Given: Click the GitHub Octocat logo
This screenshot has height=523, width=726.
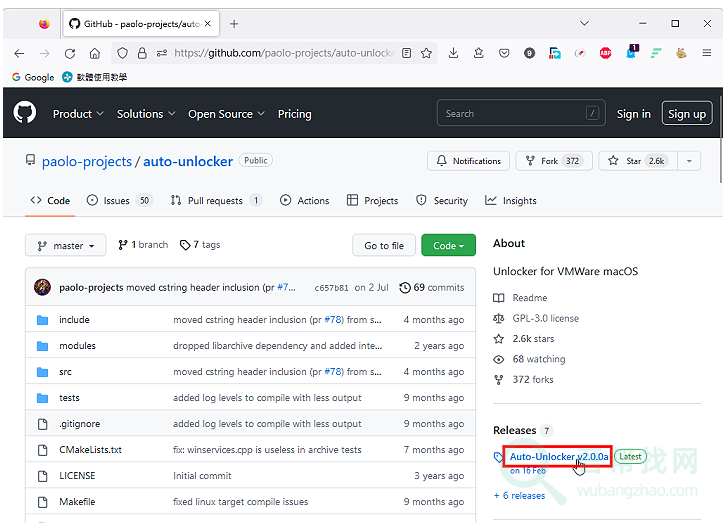Looking at the screenshot, I should click(x=25, y=112).
